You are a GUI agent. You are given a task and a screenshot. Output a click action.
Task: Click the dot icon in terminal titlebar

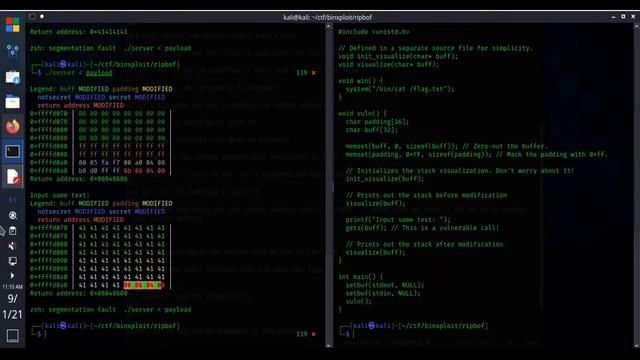pos(42,17)
